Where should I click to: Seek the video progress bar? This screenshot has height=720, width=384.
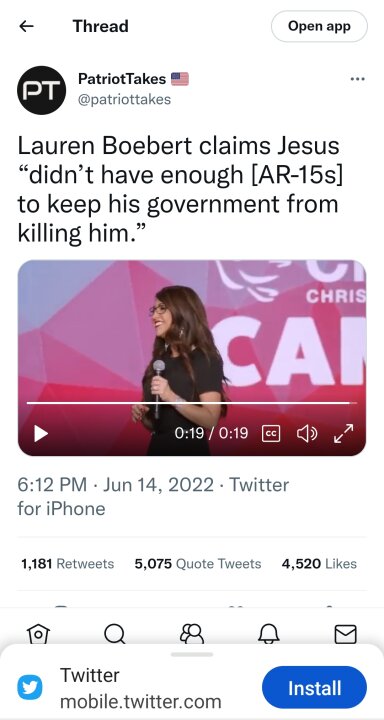192,403
